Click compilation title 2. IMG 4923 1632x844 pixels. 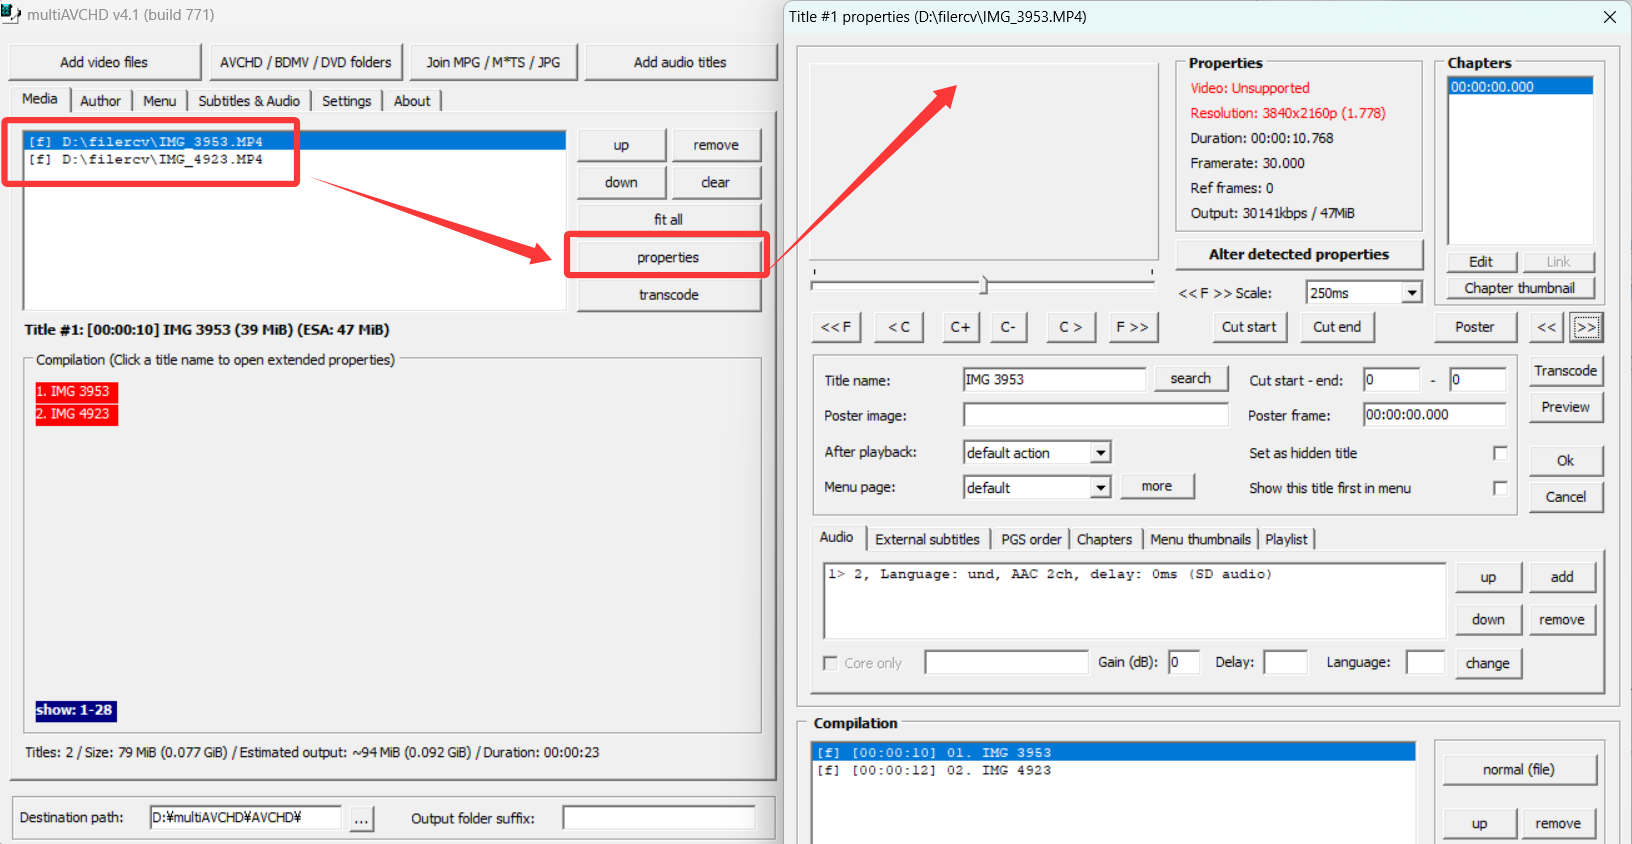tap(77, 414)
